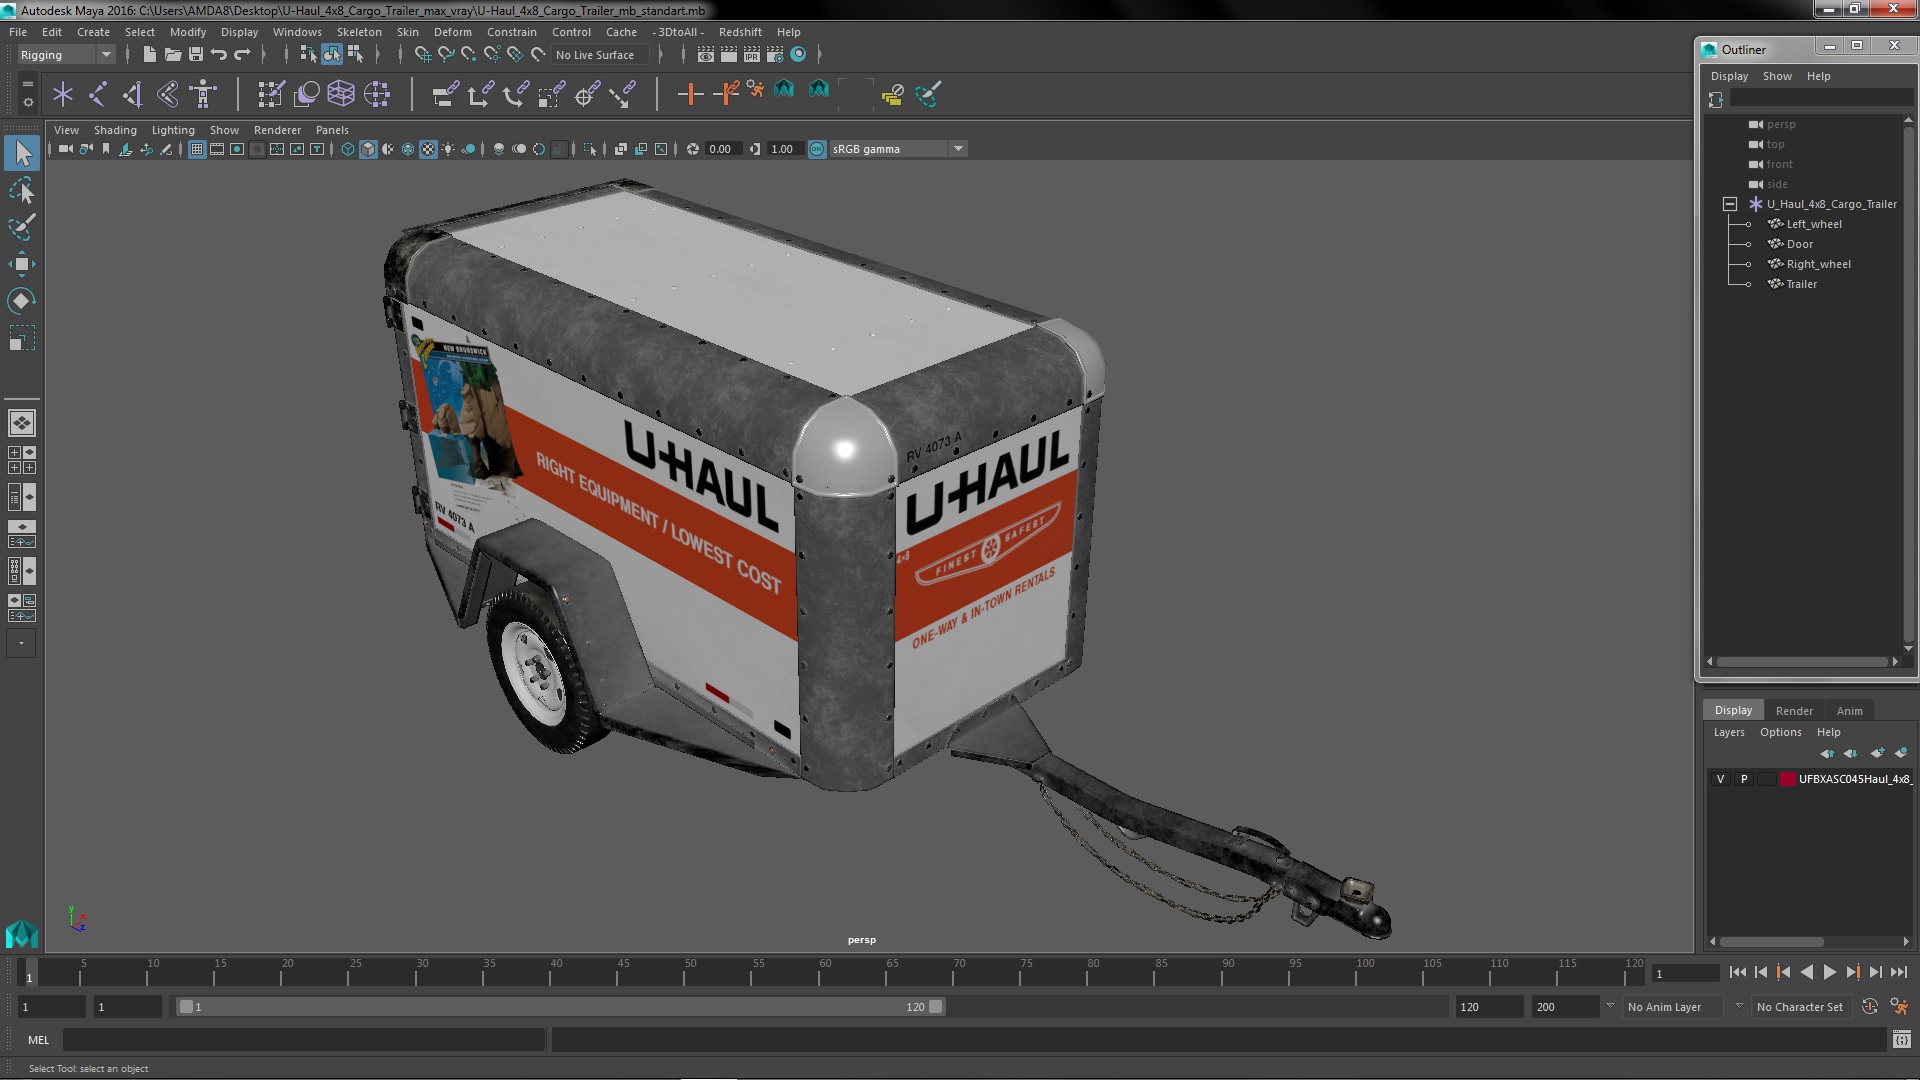Viewport: 1920px width, 1080px height.
Task: Open the Deform menu
Action: [x=452, y=32]
